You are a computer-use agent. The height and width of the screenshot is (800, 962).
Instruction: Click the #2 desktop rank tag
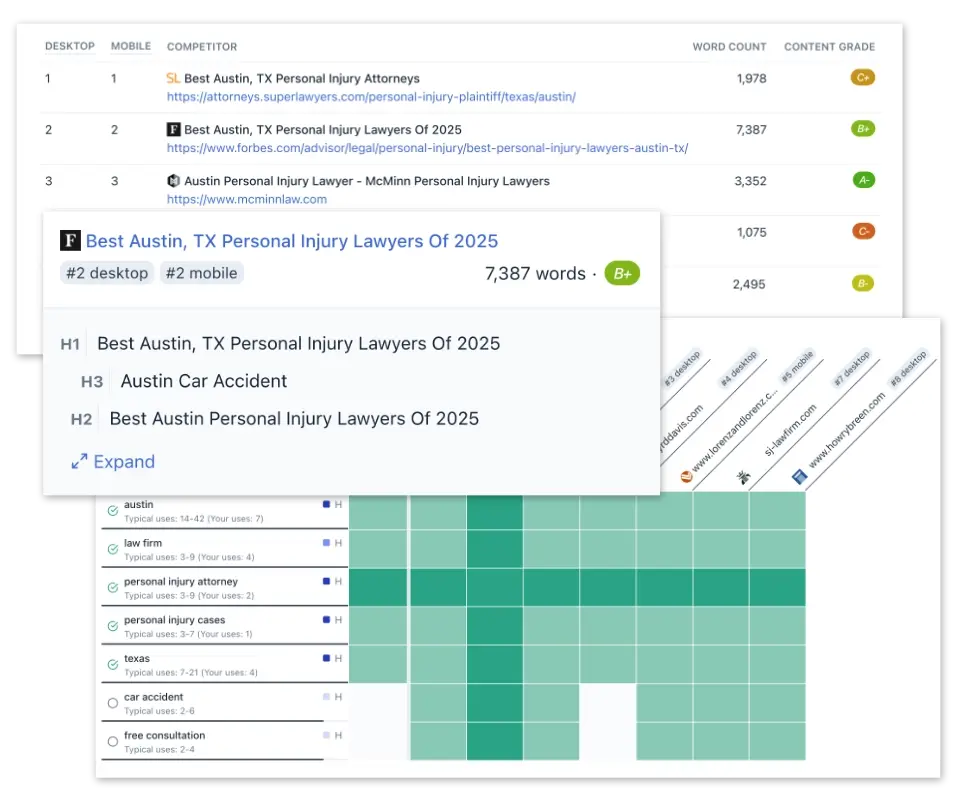tap(107, 273)
